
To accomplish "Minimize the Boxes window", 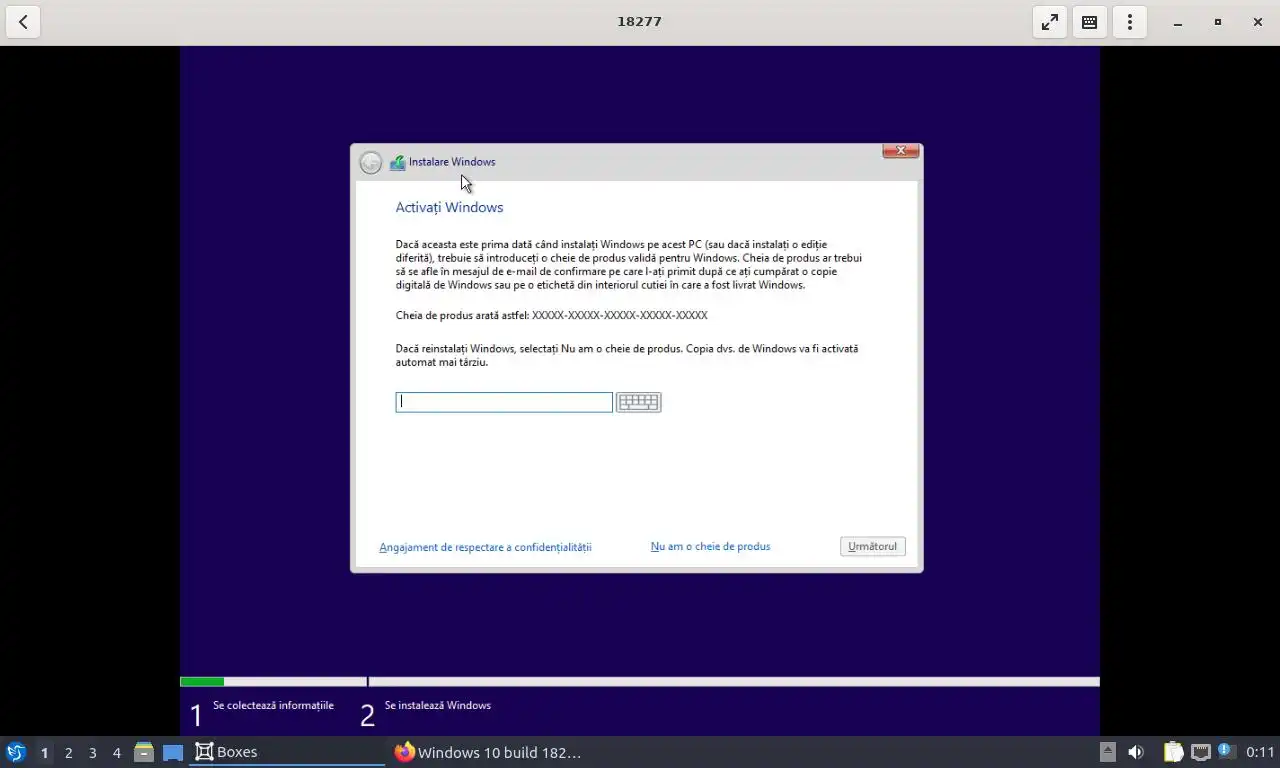I will [x=1178, y=22].
